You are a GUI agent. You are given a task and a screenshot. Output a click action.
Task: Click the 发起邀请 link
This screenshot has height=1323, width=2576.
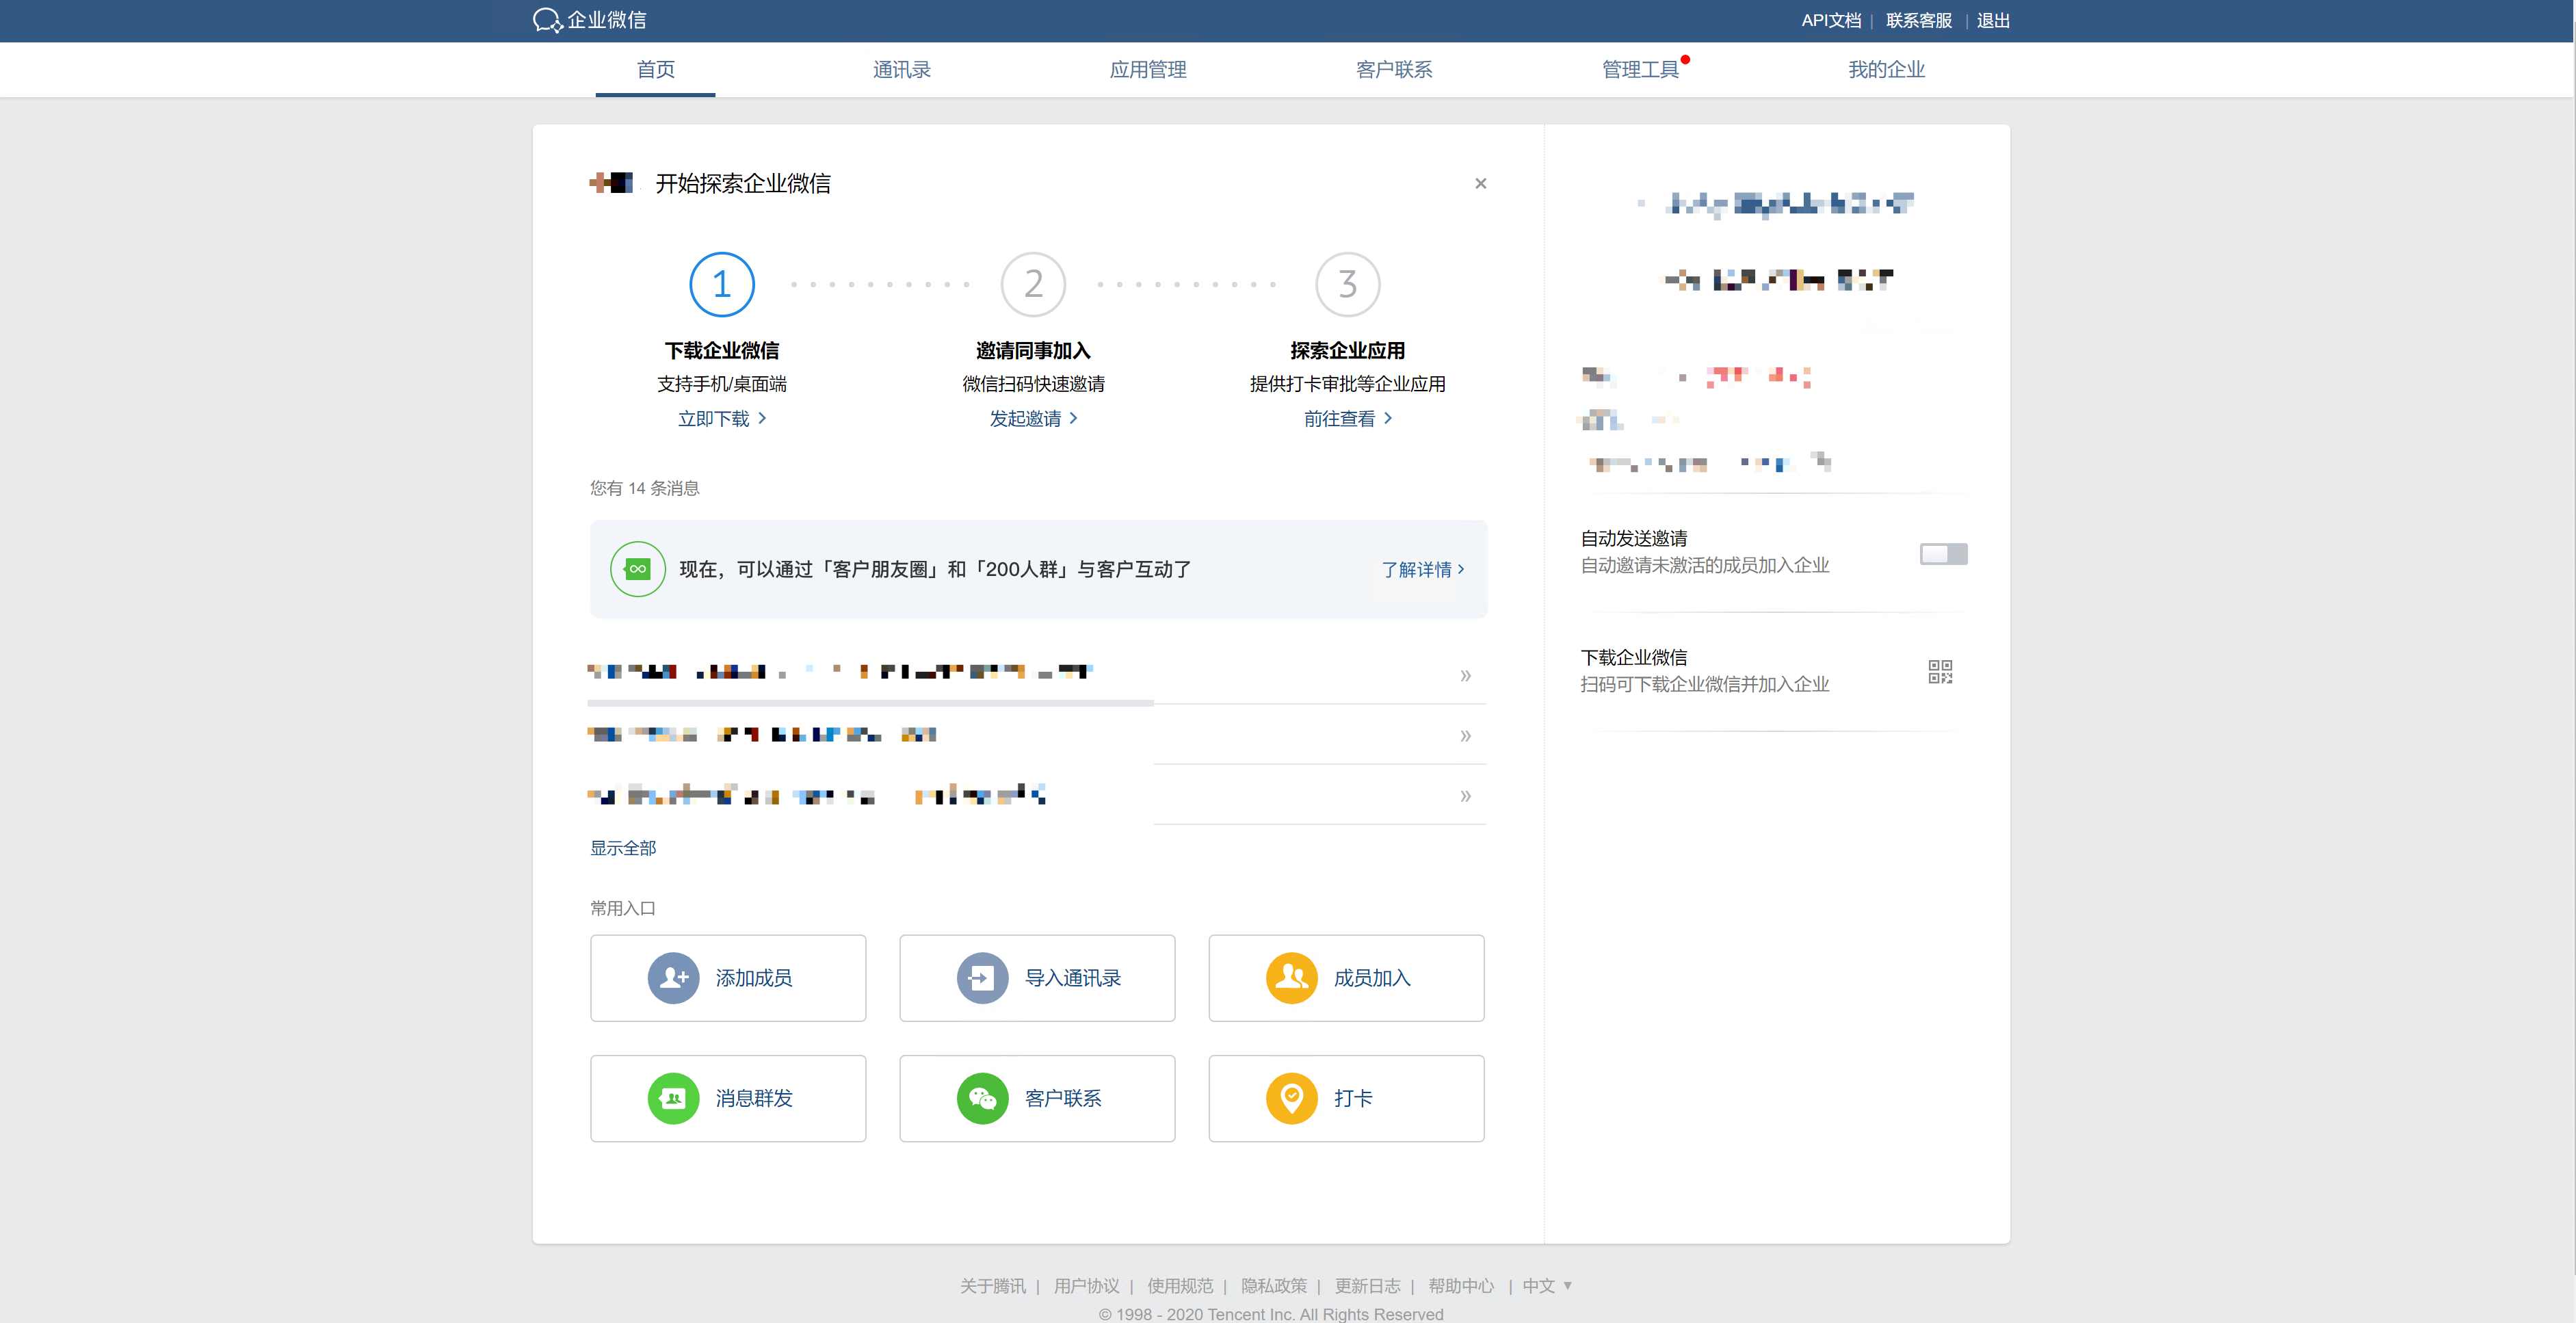coord(1033,418)
